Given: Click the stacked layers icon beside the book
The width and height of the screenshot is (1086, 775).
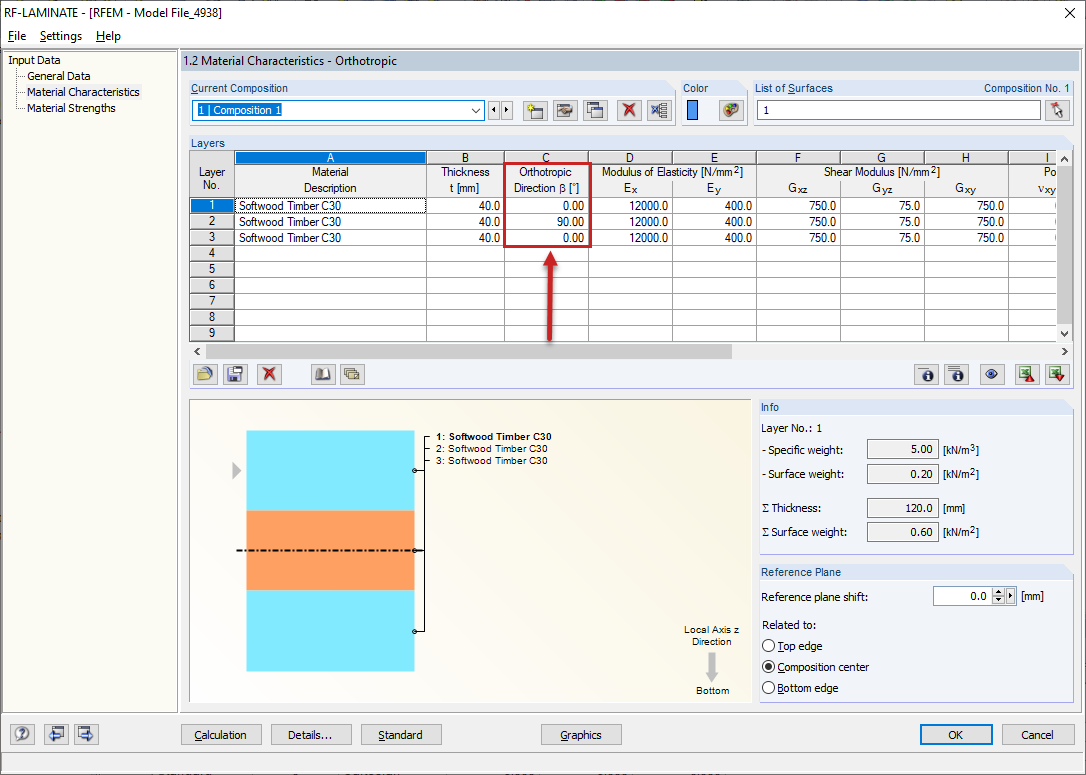Looking at the screenshot, I should click(x=352, y=375).
